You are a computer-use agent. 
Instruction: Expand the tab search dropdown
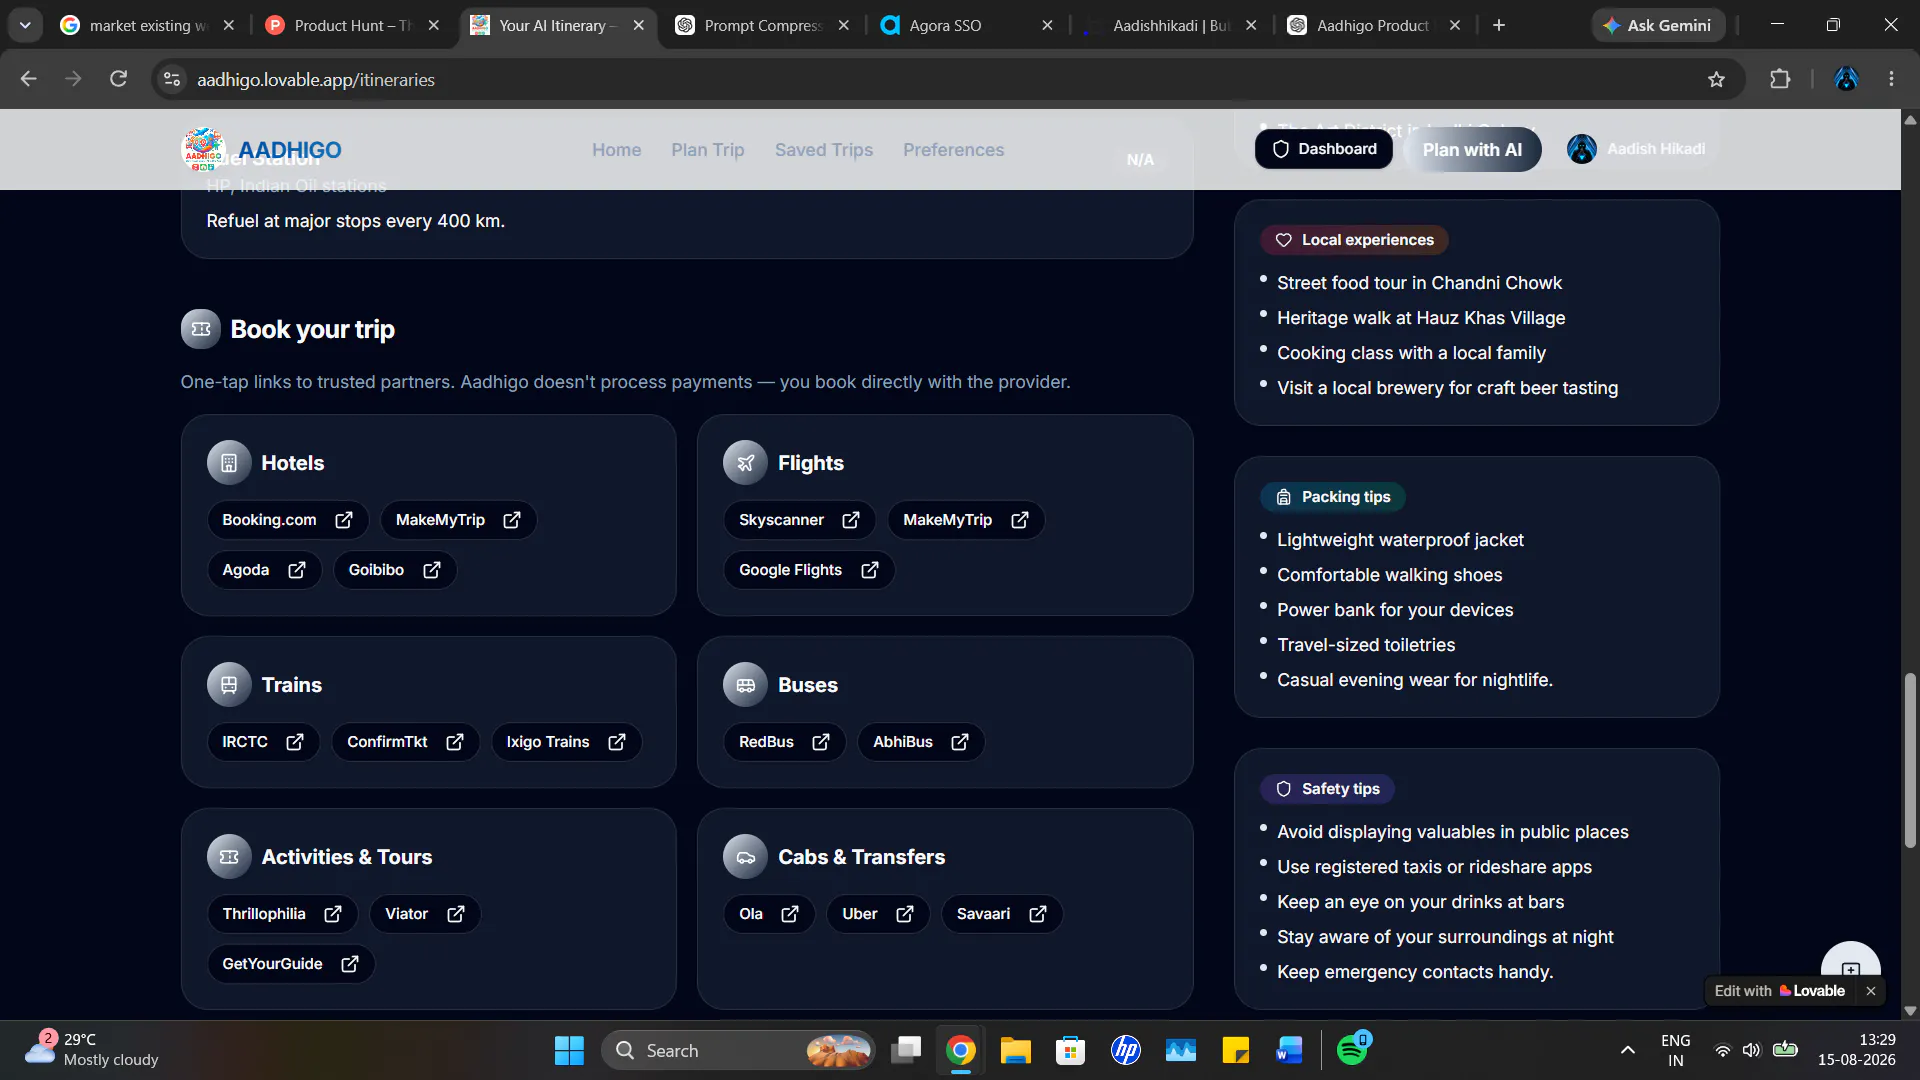pyautogui.click(x=25, y=25)
